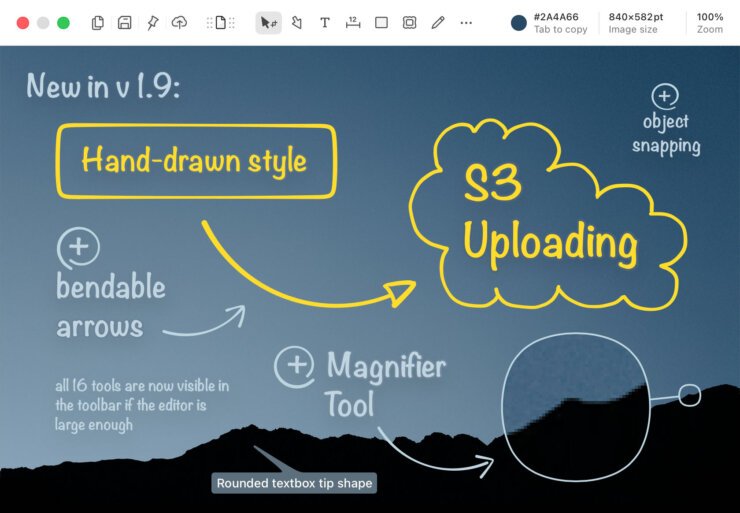Screen dimensions: 740x513
Task: Select the arrow selection tool
Action: [x=268, y=23]
